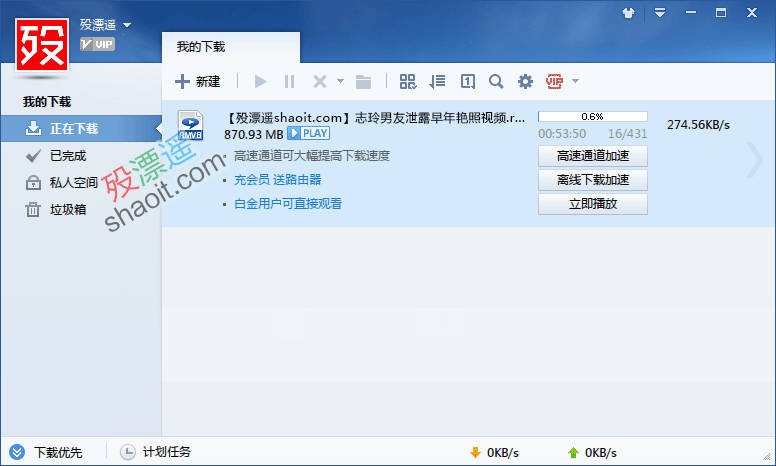The width and height of the screenshot is (776, 466).
Task: Select 正在下载 in the sidebar
Action: [x=81, y=129]
